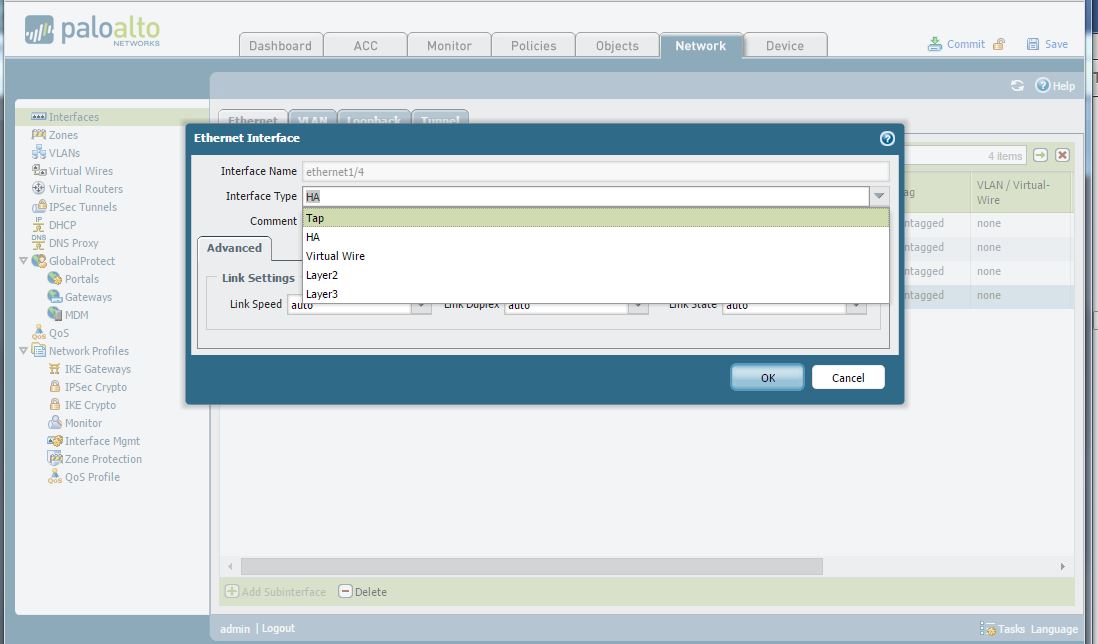Image resolution: width=1098 pixels, height=644 pixels.
Task: Click the Gateways icon under GlobalProtect
Action: point(55,297)
